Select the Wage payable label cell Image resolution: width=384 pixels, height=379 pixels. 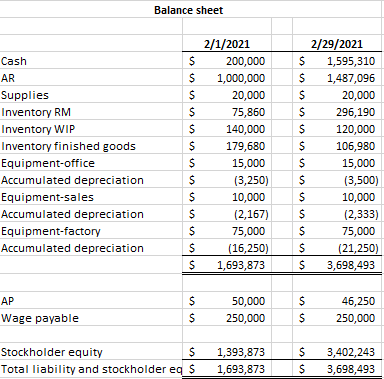click(40, 318)
